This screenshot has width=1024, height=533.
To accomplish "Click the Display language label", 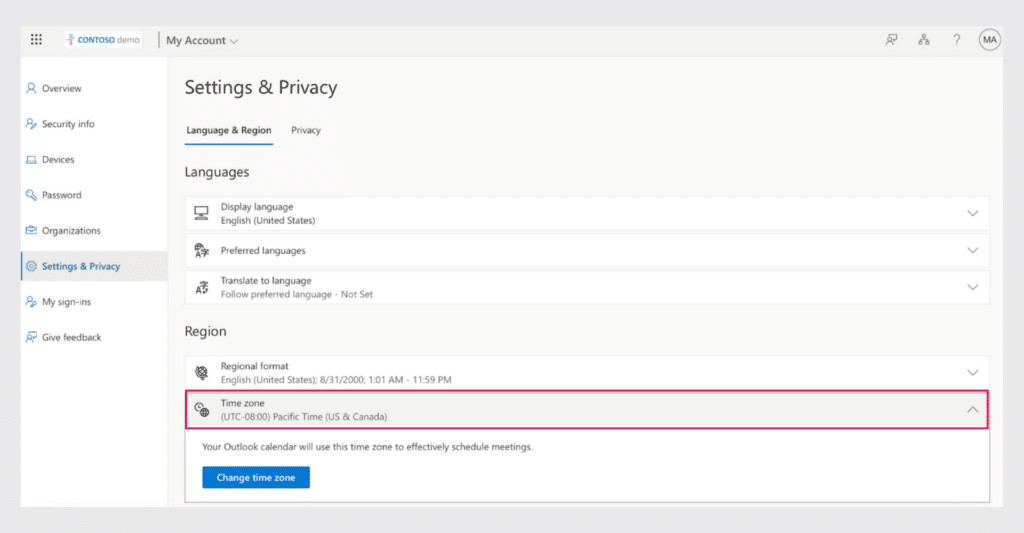I will 257,206.
